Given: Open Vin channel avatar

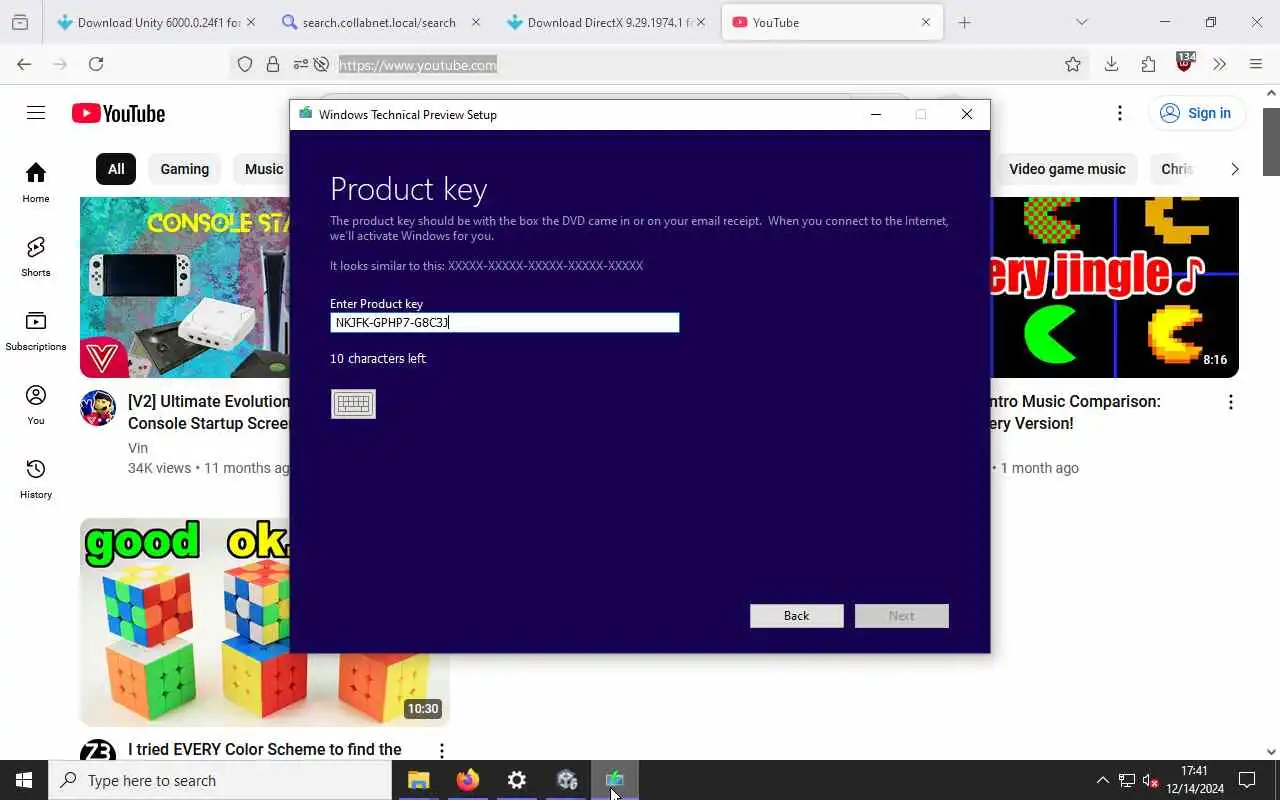Looking at the screenshot, I should (x=98, y=408).
